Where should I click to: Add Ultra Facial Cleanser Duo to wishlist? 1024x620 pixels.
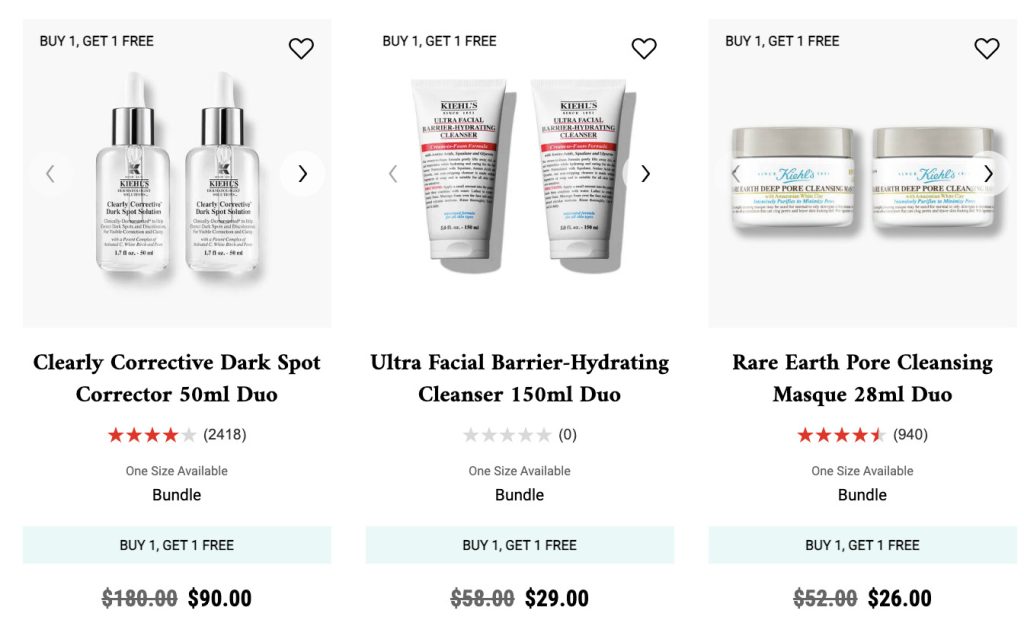(644, 48)
